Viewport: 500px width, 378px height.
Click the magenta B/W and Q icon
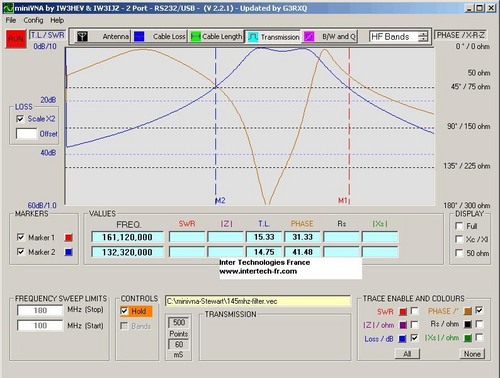[x=309, y=36]
